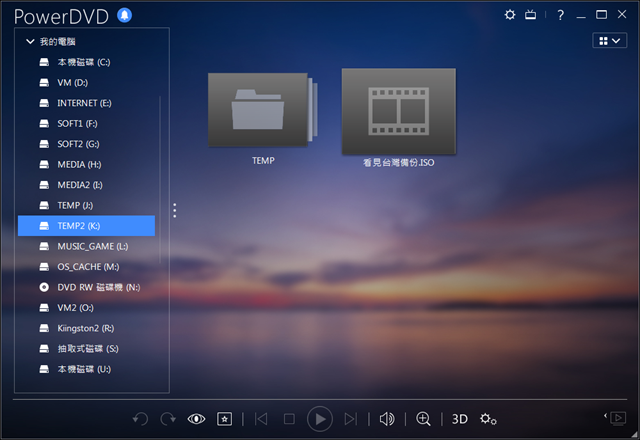The height and width of the screenshot is (440, 640).
Task: Select SOFT1 (F:) drive
Action: [x=87, y=123]
